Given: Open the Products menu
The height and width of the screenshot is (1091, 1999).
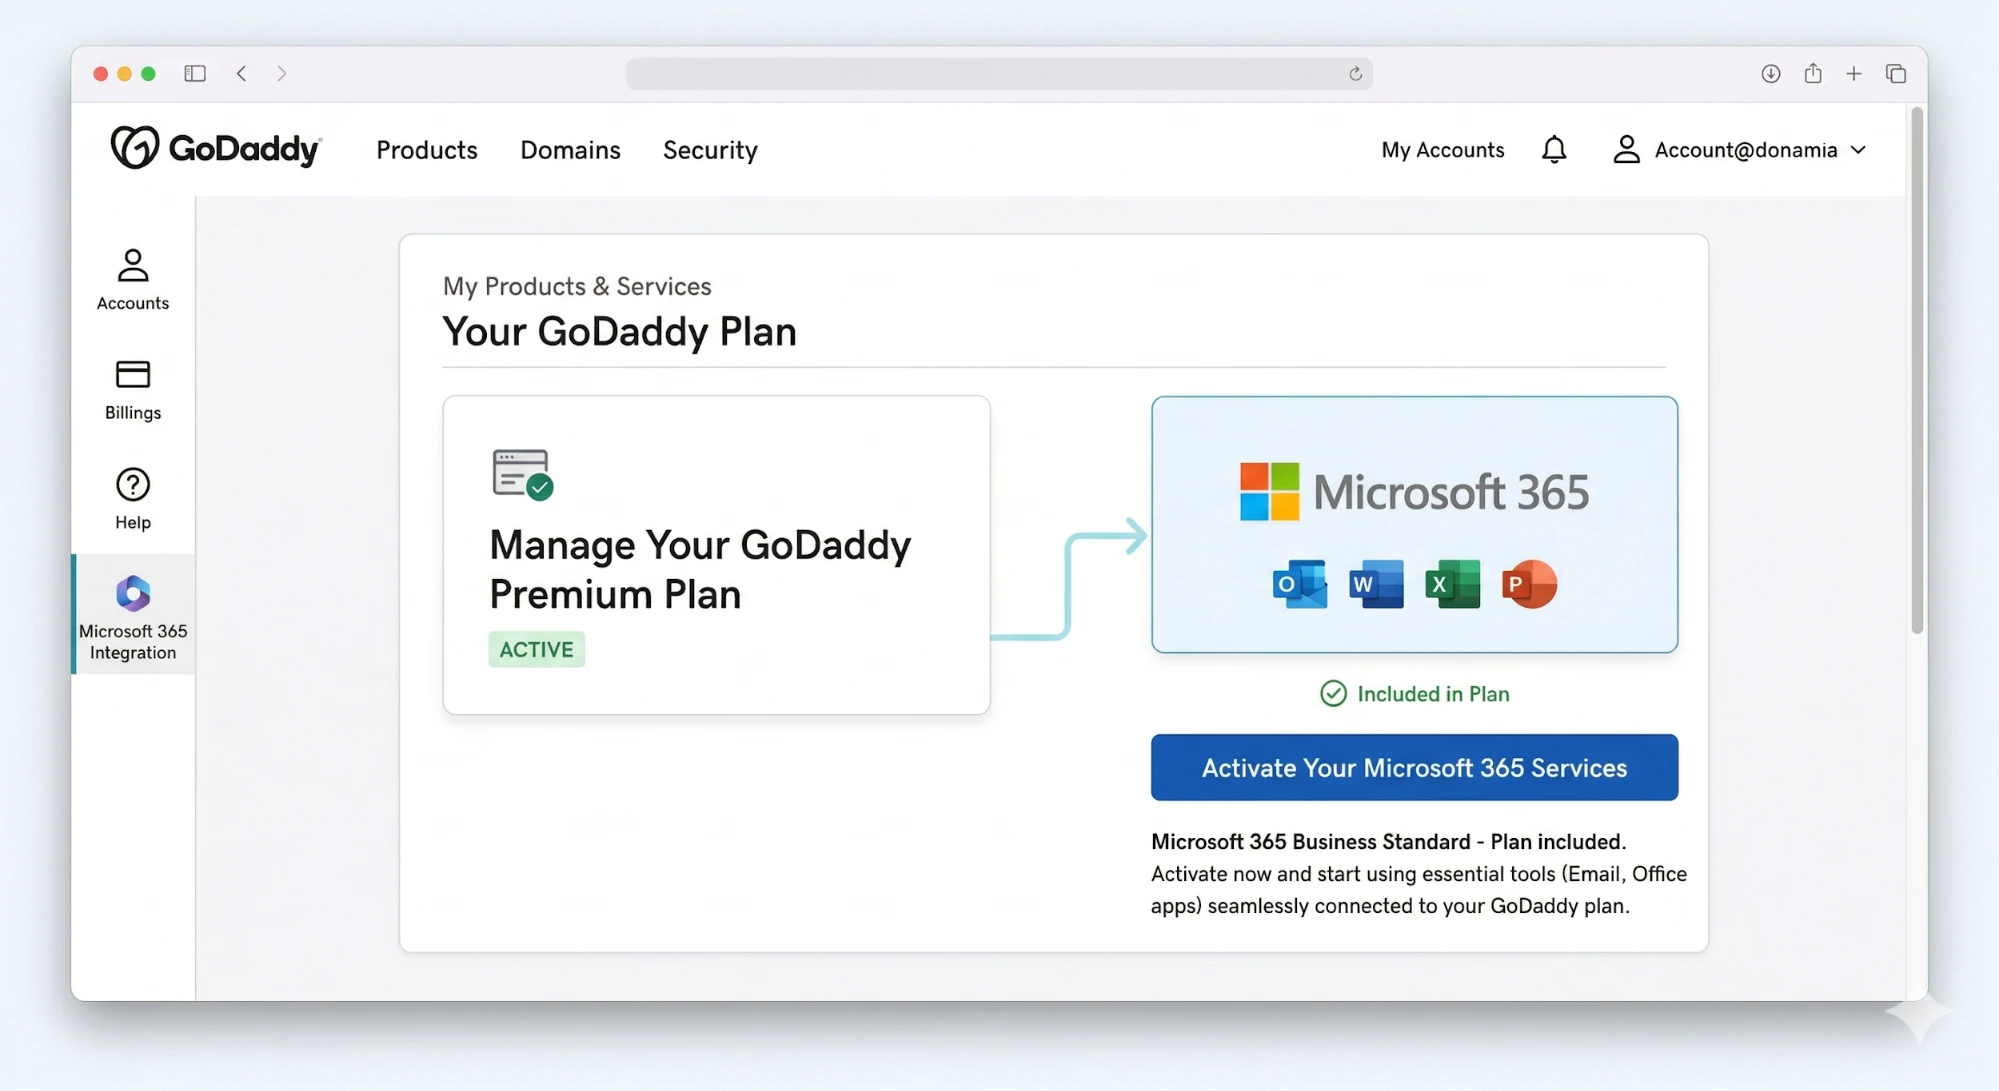Looking at the screenshot, I should point(427,150).
